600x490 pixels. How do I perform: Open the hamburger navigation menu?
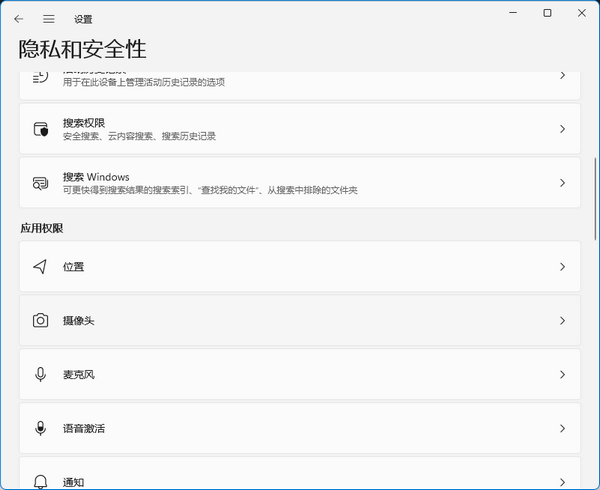(x=48, y=18)
